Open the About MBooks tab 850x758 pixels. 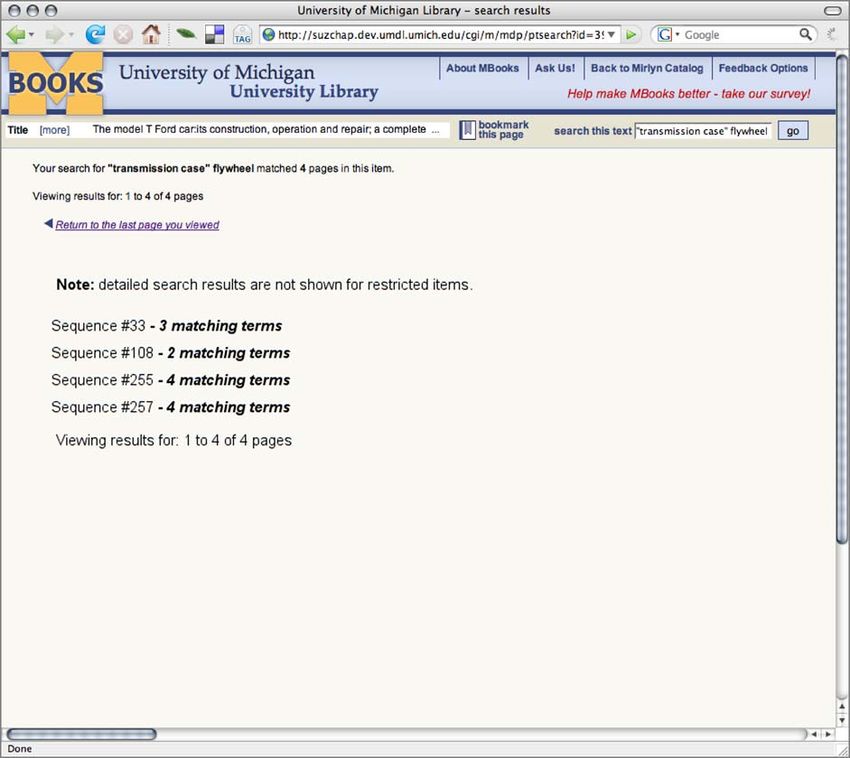click(482, 68)
